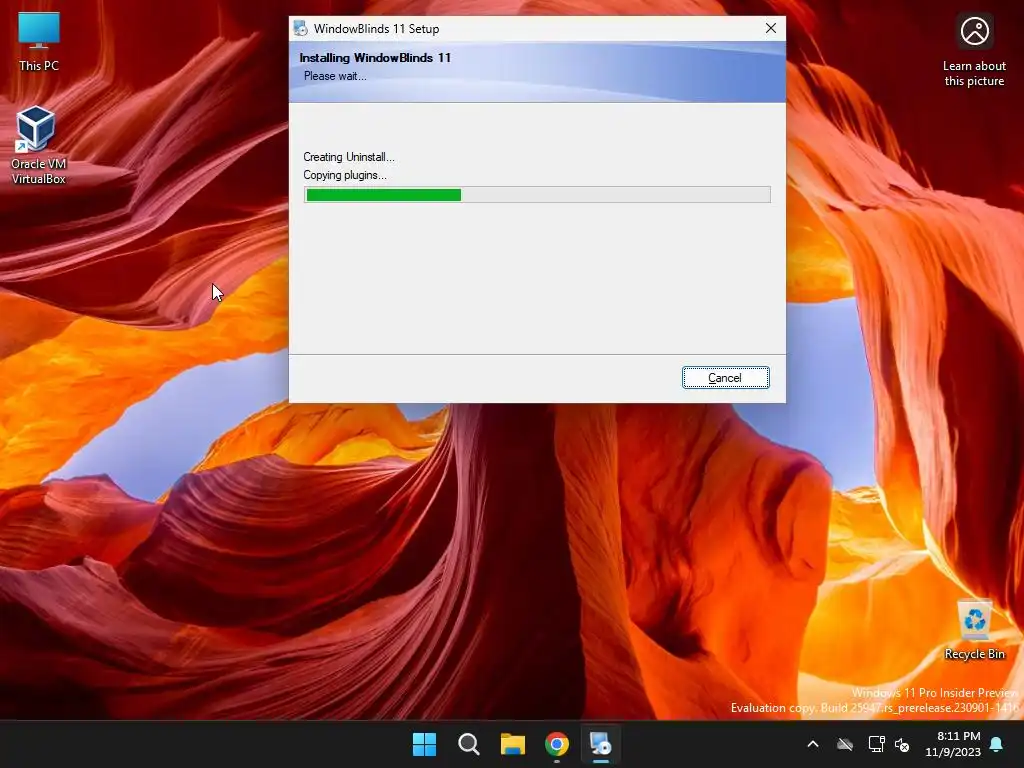The width and height of the screenshot is (1024, 768).
Task: Cancel the WindowBlinds 11 installation
Action: pyautogui.click(x=726, y=377)
